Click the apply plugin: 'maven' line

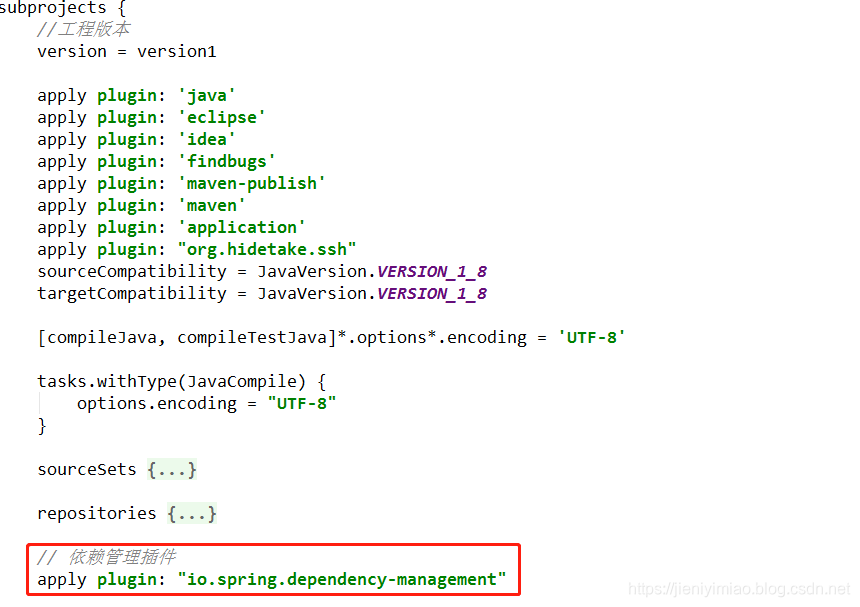click(x=142, y=206)
